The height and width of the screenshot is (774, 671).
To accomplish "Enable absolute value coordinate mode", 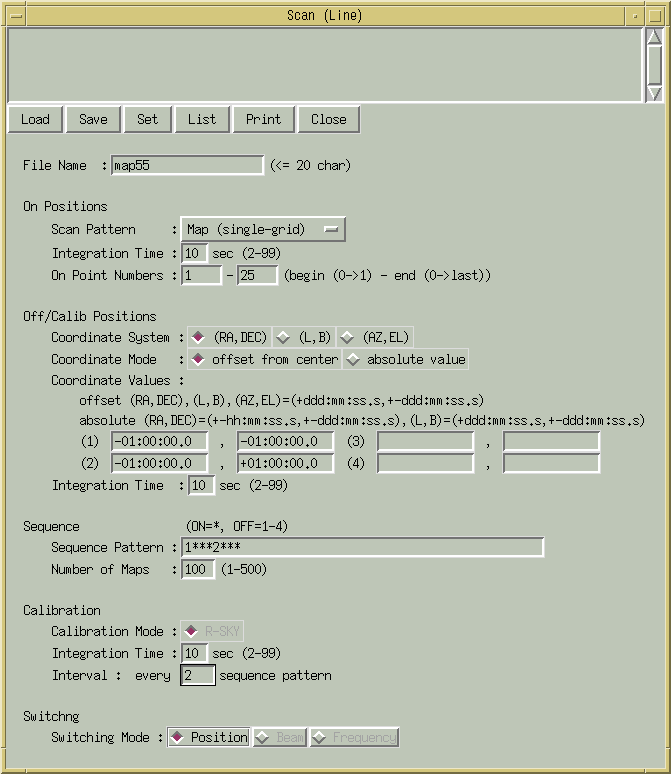I will coord(406,360).
